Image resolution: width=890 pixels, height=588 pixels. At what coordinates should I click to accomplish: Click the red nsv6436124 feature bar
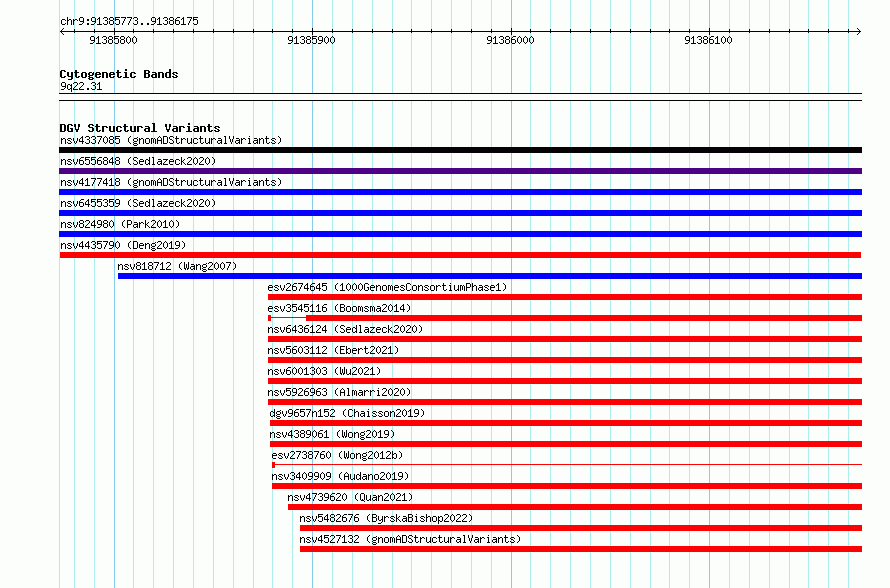coord(565,339)
